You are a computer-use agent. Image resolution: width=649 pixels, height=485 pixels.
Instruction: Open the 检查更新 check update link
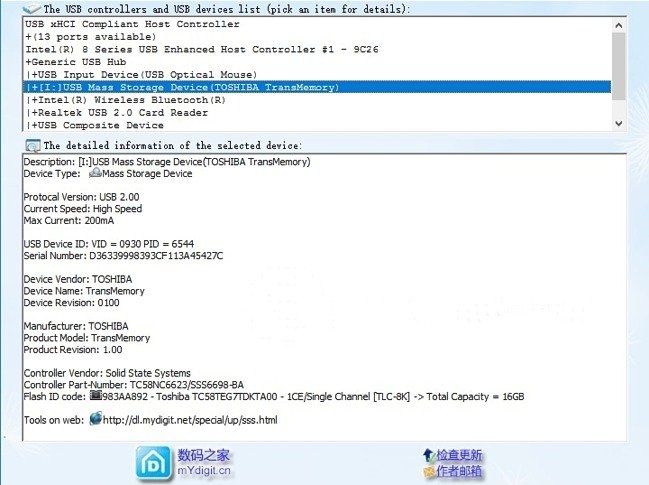(x=459, y=455)
